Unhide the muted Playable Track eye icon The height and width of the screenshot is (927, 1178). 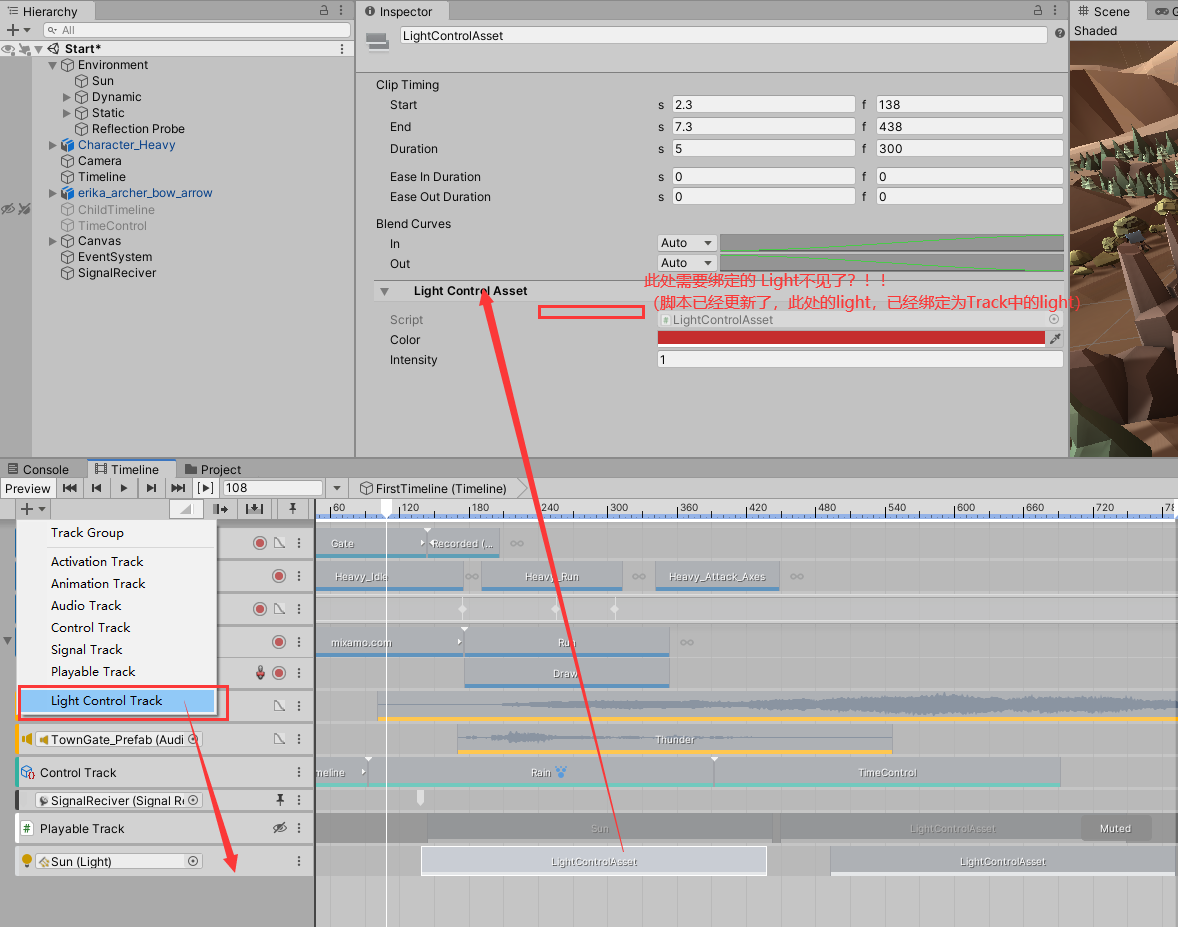point(281,828)
